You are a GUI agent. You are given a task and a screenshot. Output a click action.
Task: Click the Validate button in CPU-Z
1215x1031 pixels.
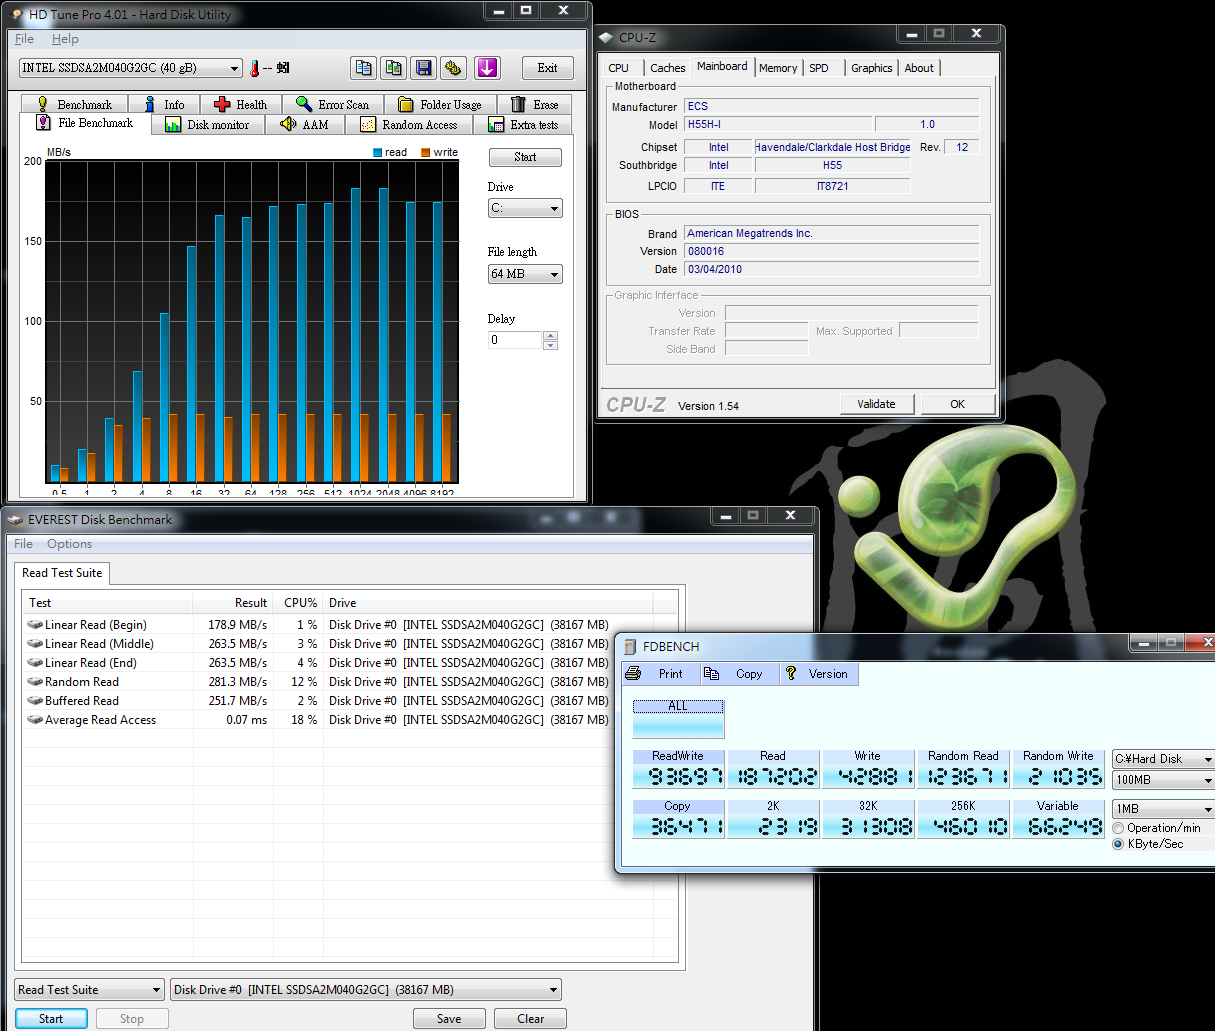coord(877,404)
